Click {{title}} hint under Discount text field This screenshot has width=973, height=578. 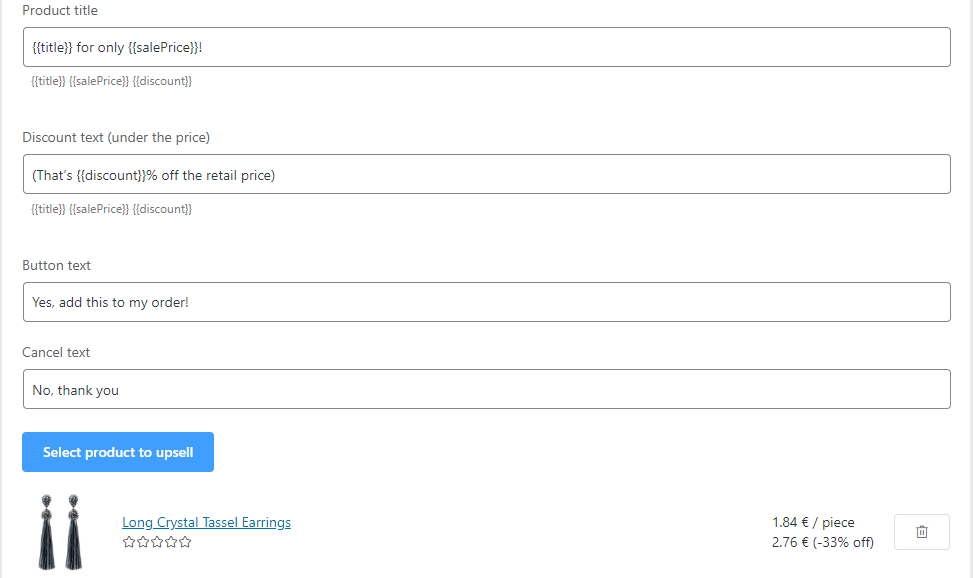pos(48,209)
